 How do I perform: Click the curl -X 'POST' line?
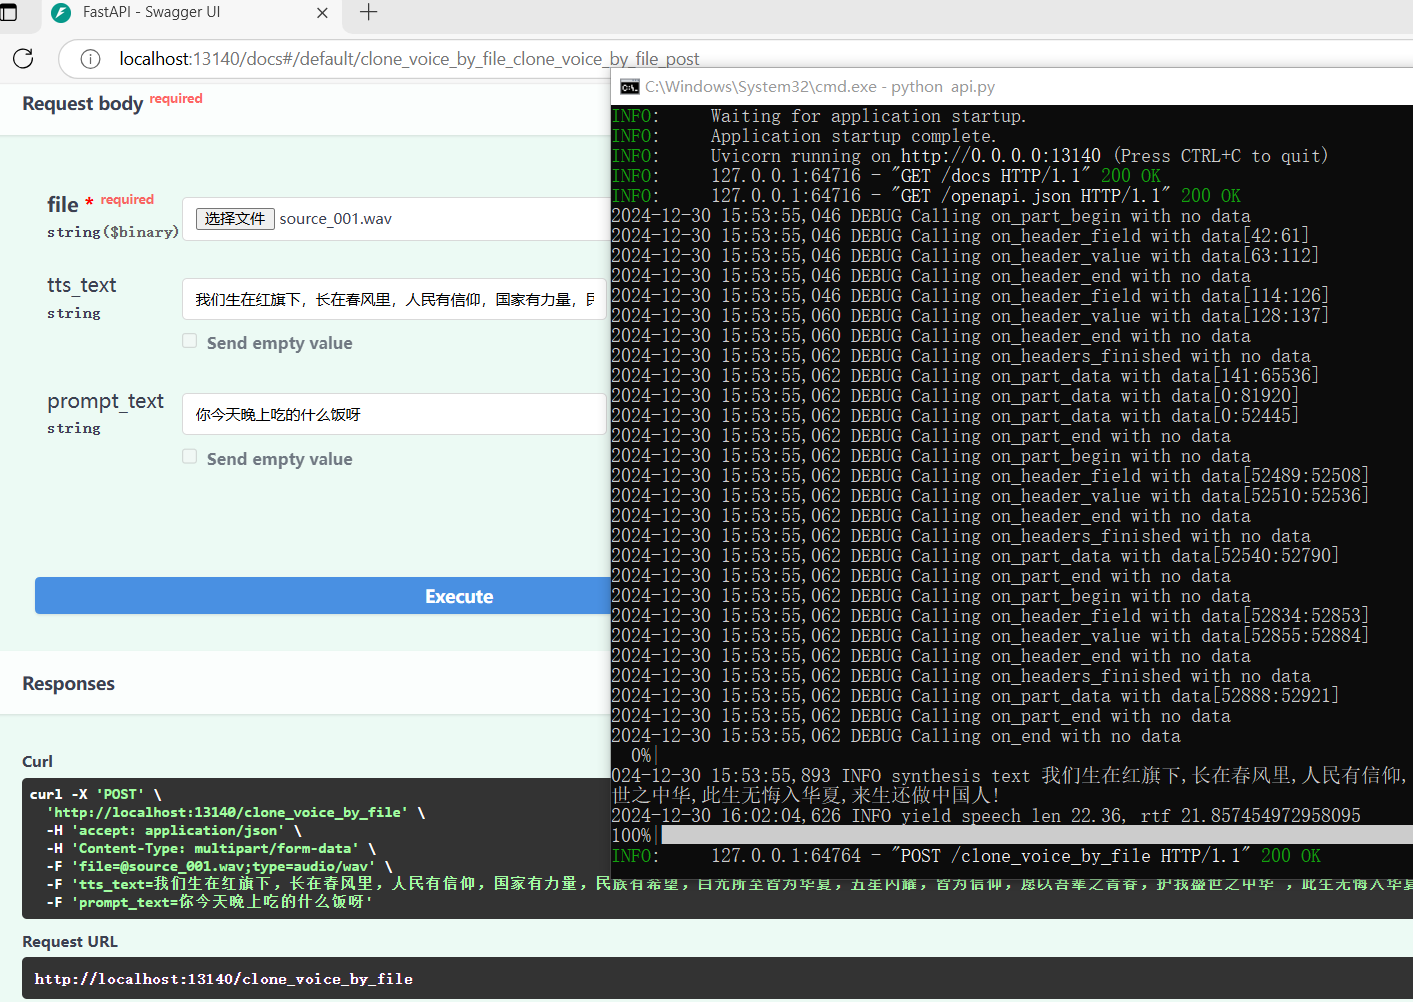click(95, 794)
